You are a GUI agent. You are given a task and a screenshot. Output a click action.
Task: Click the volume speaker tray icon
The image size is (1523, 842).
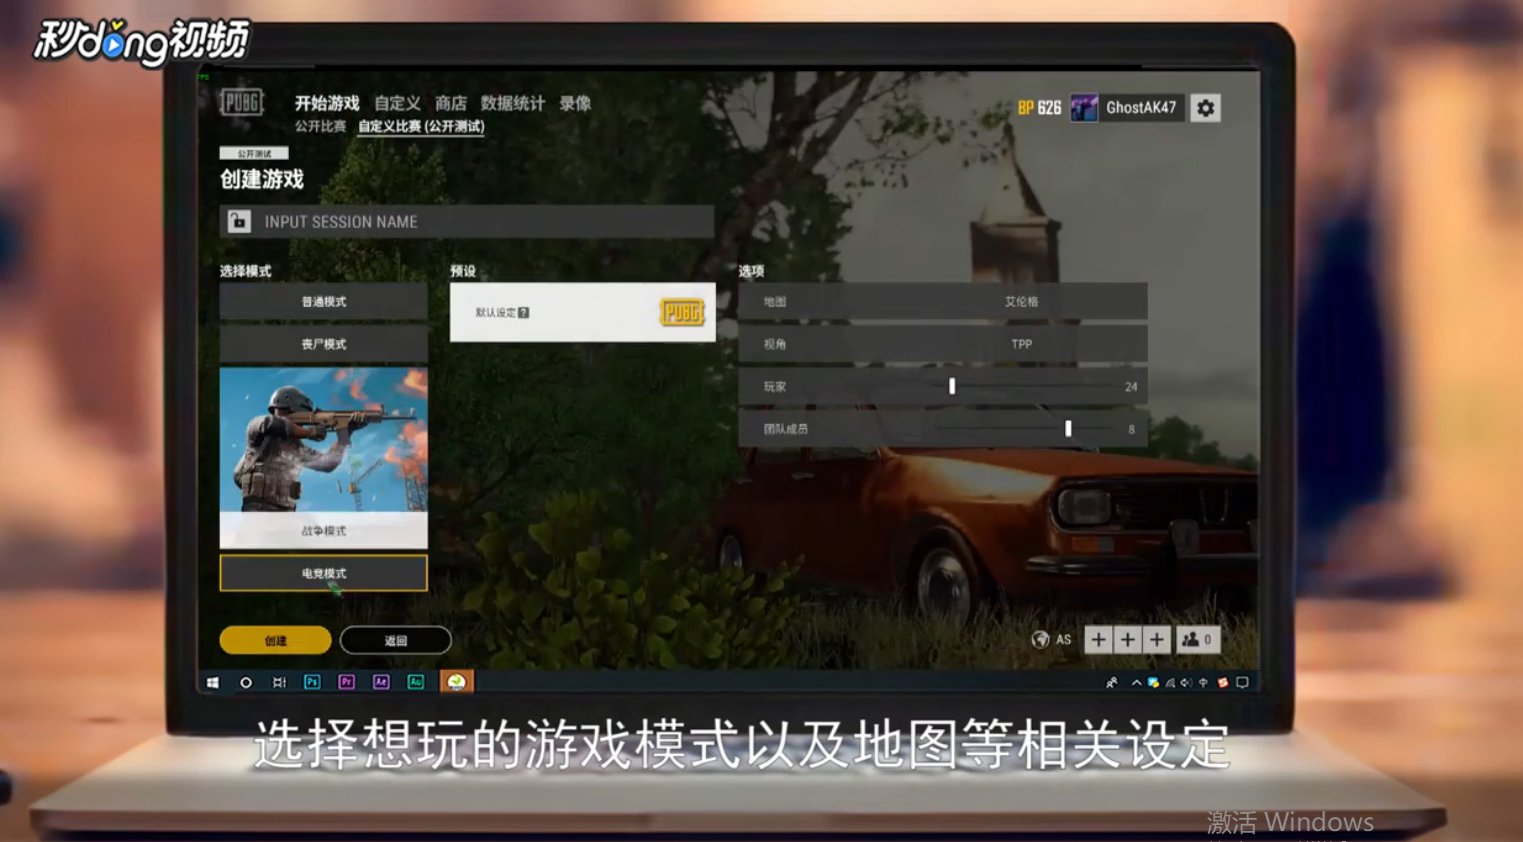coord(1186,682)
